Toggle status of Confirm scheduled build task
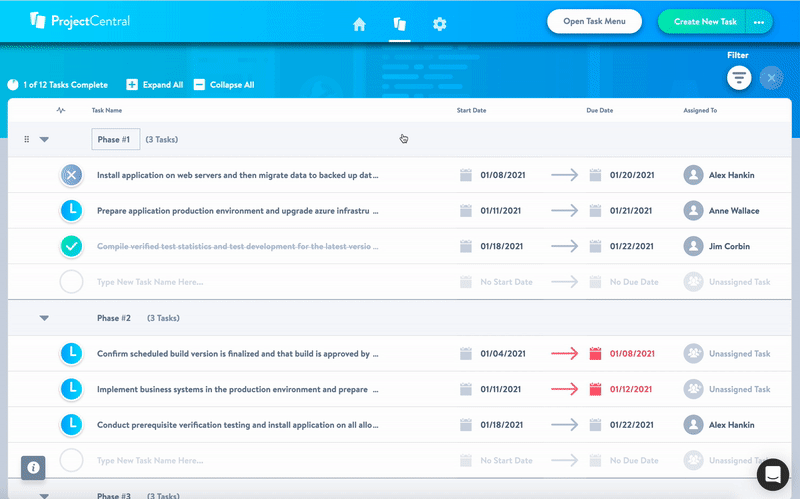 71,354
